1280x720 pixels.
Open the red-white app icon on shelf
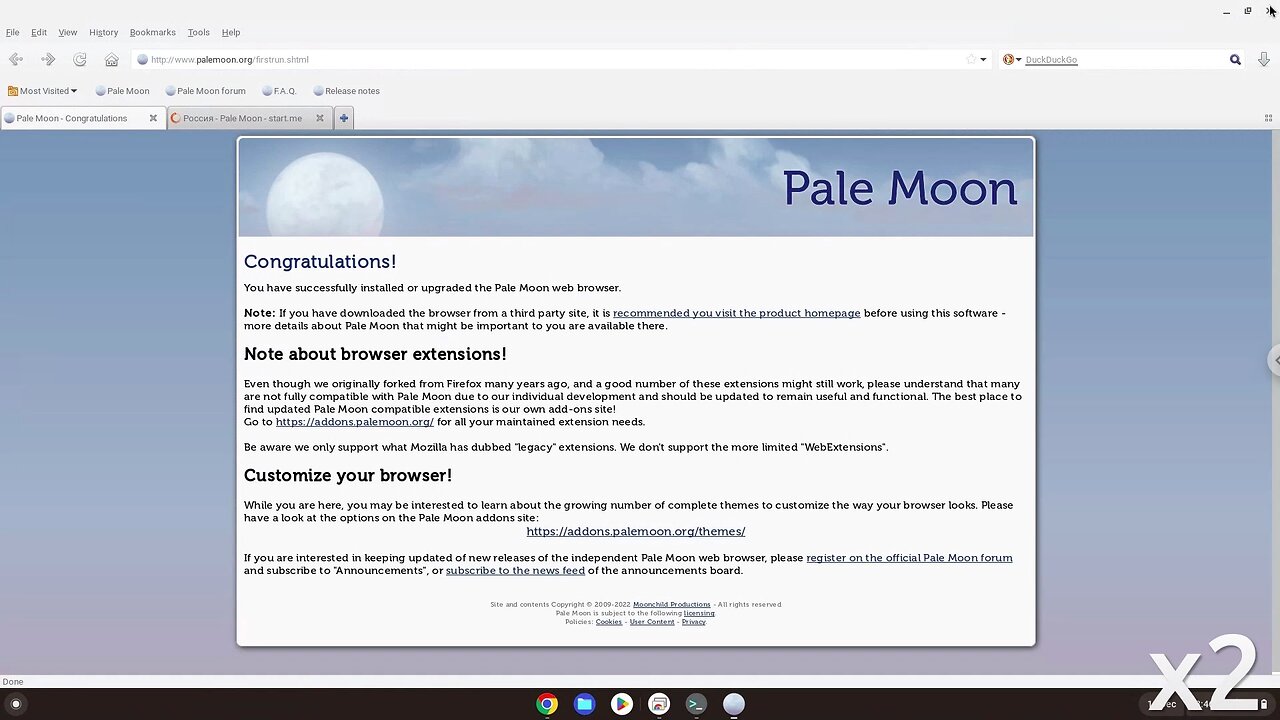(x=659, y=704)
